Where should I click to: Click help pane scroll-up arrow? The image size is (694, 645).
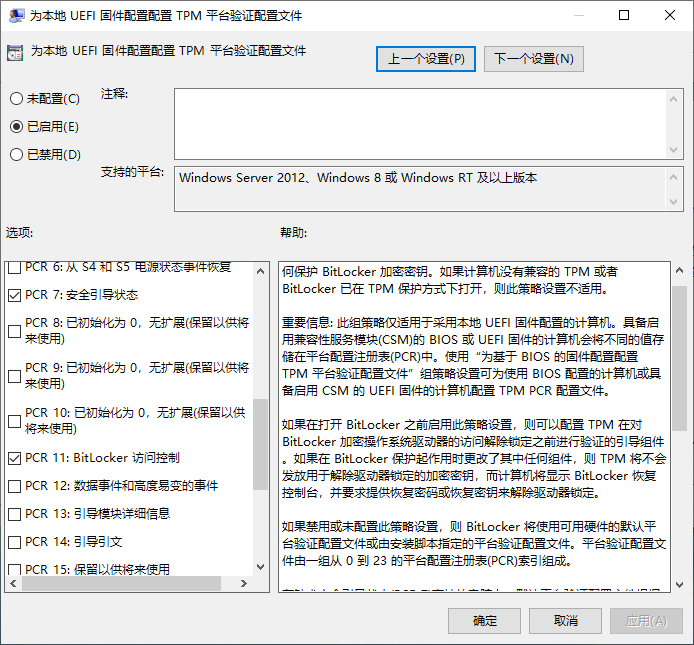click(679, 270)
